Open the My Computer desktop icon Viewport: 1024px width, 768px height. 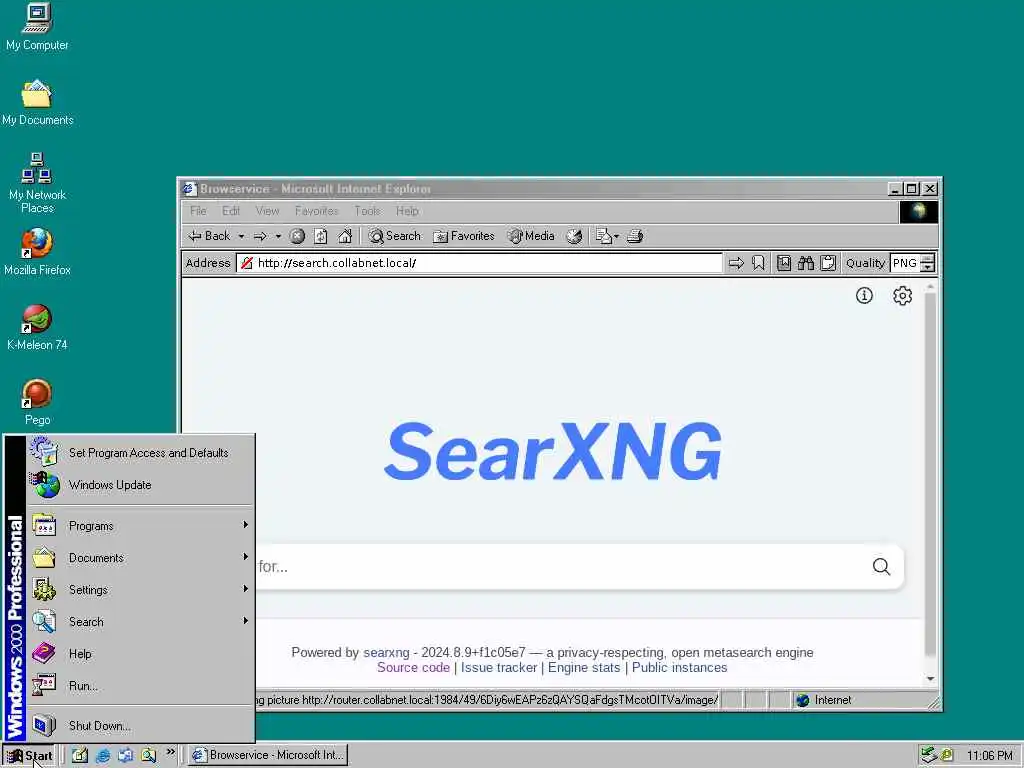pyautogui.click(x=37, y=27)
